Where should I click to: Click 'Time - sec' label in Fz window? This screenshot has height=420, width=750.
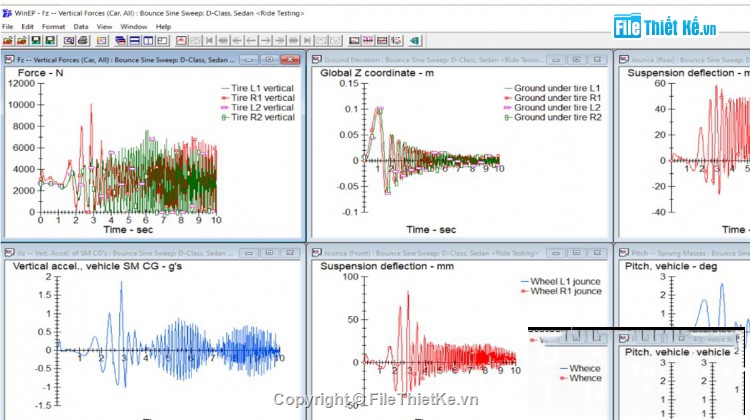[x=128, y=230]
